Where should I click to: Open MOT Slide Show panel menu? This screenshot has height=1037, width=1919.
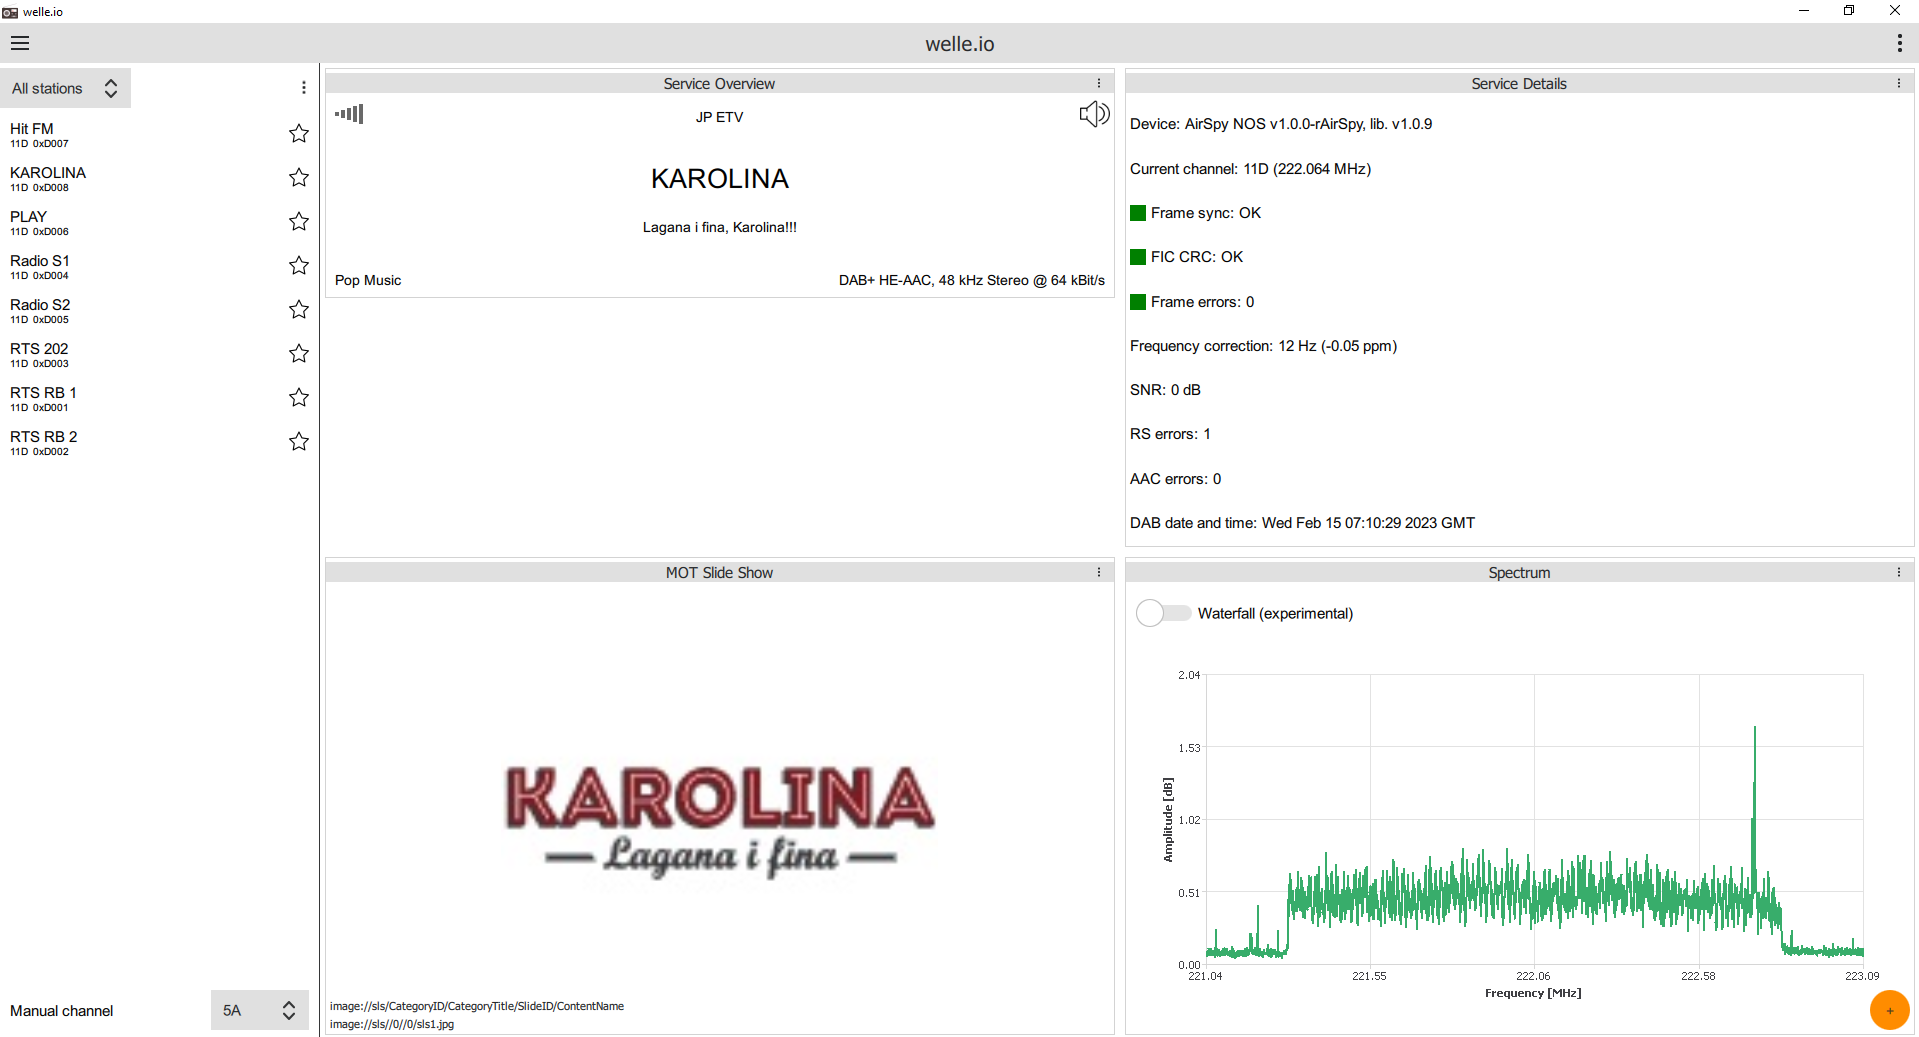coord(1099,573)
